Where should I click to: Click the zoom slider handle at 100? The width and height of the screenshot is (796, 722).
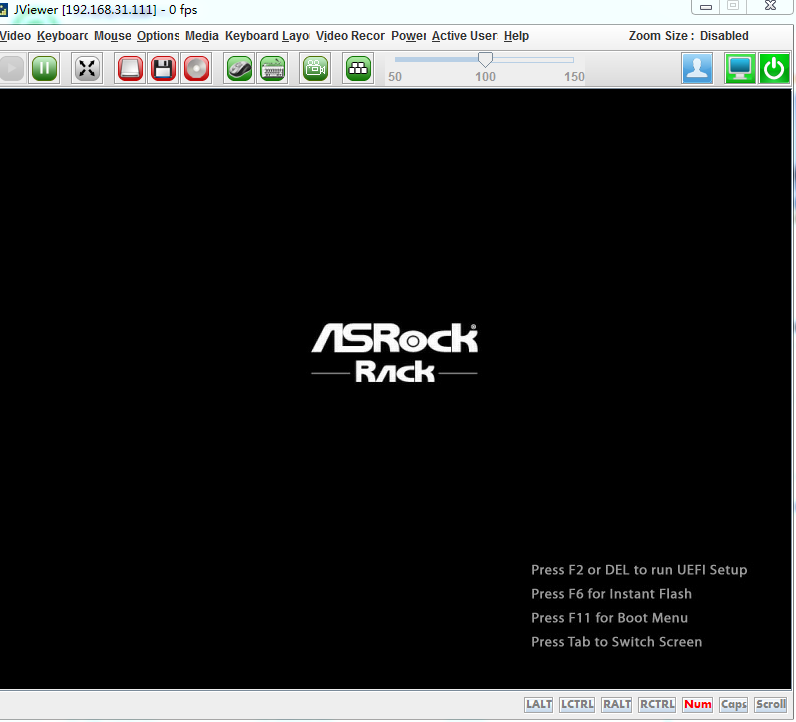(485, 60)
